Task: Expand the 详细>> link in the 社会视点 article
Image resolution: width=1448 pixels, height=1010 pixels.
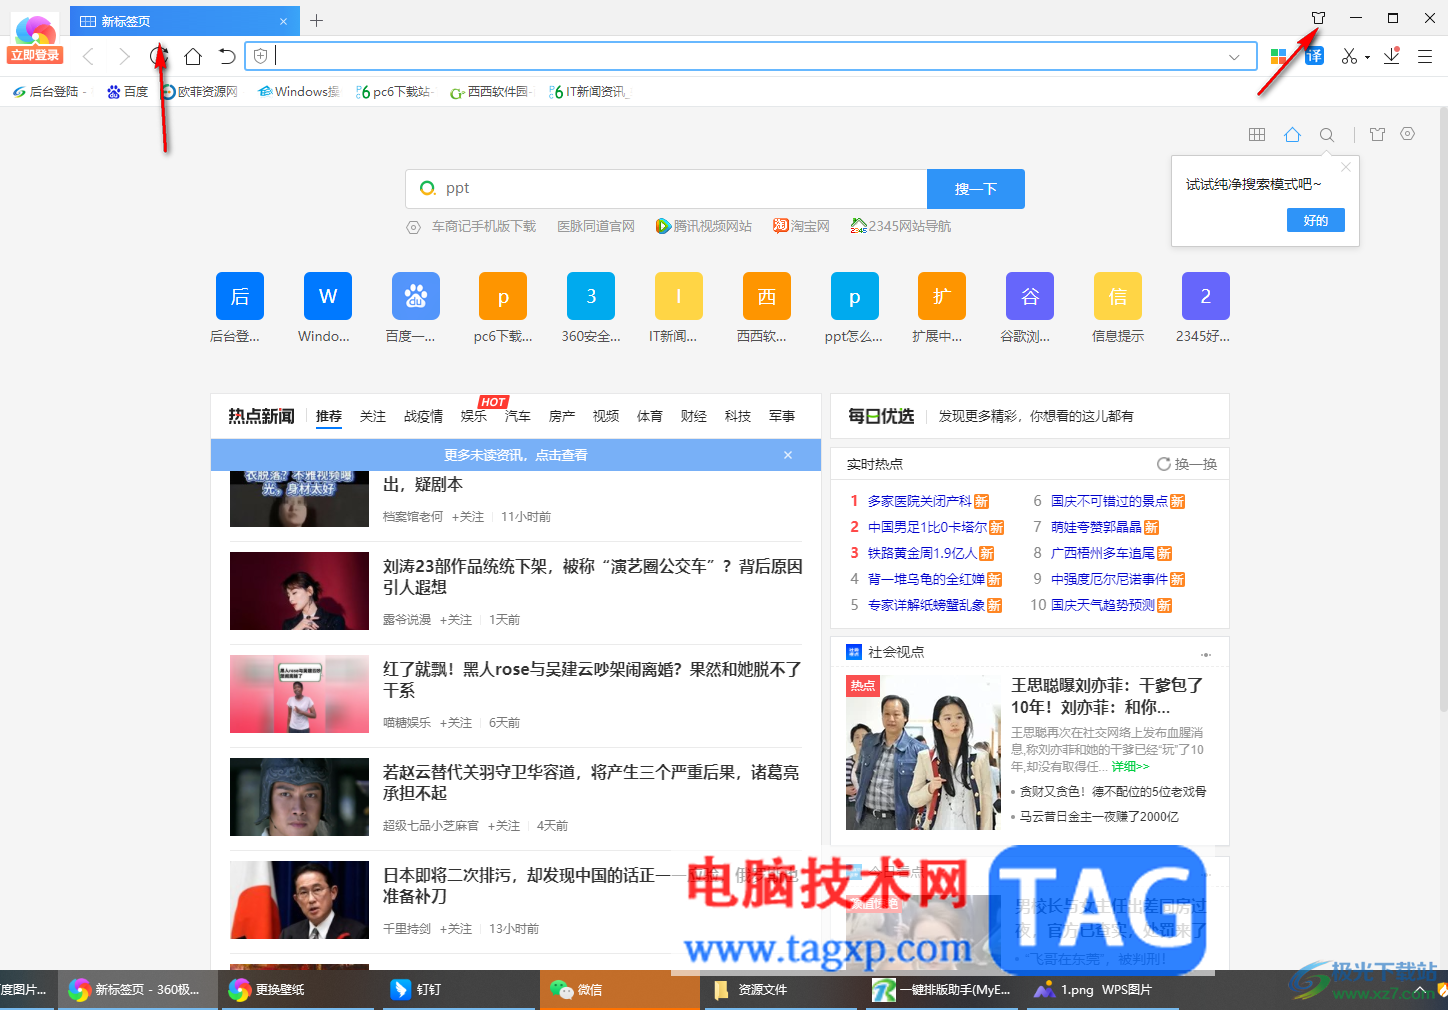Action: coord(1130,767)
